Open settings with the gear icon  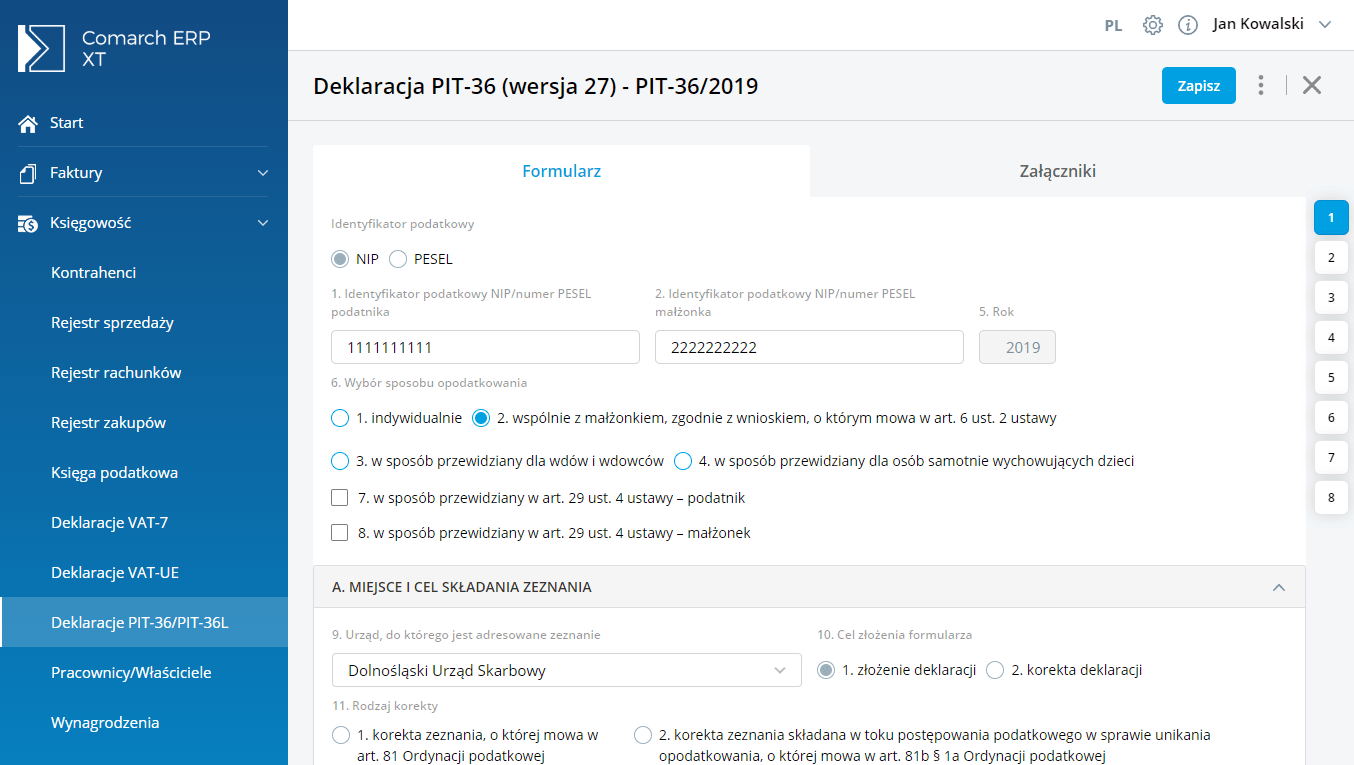pos(1153,25)
